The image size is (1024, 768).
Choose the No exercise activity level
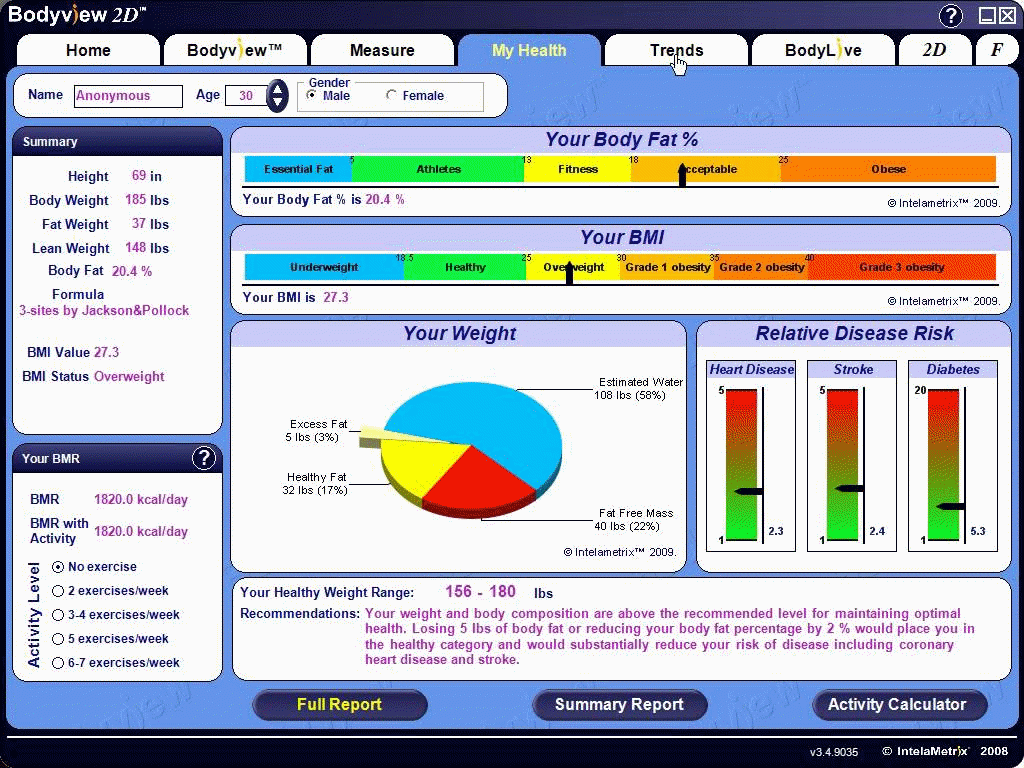click(x=58, y=567)
